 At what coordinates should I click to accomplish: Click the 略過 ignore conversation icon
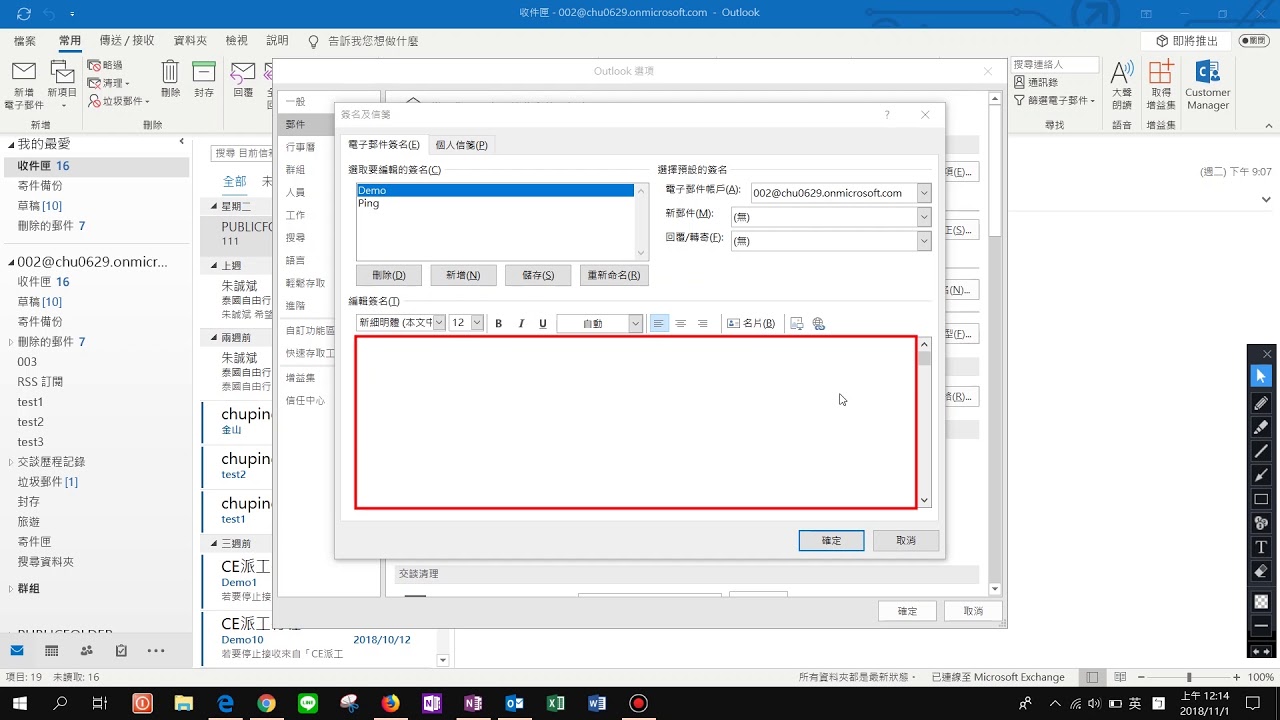pos(95,65)
